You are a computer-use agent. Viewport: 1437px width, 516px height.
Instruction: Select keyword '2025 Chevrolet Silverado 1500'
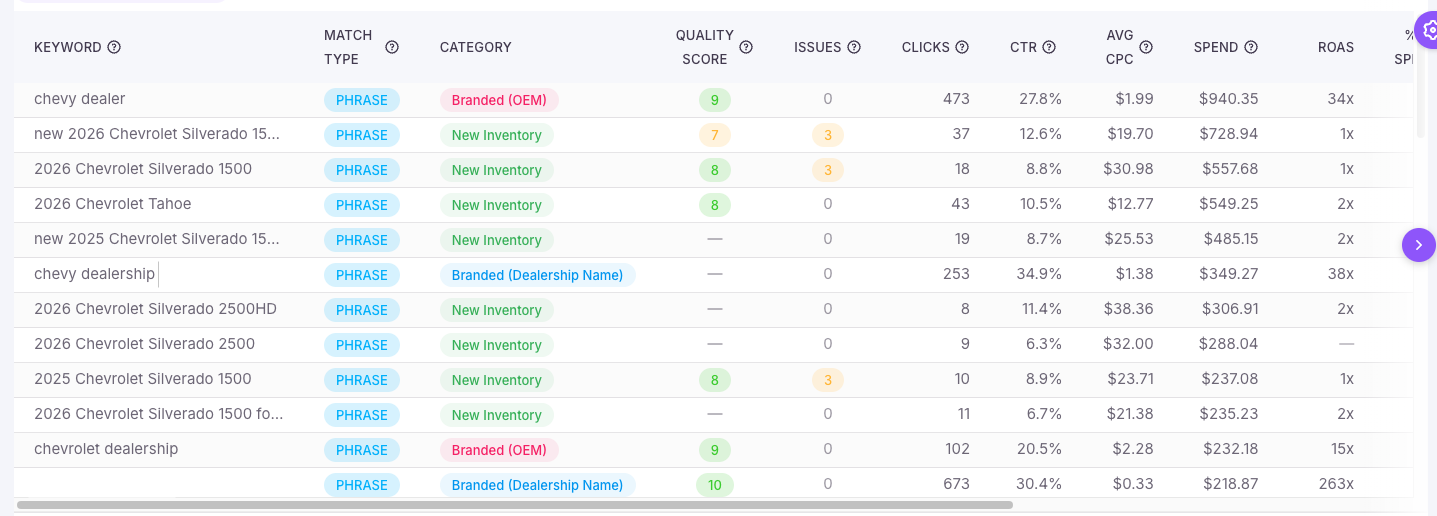[143, 379]
